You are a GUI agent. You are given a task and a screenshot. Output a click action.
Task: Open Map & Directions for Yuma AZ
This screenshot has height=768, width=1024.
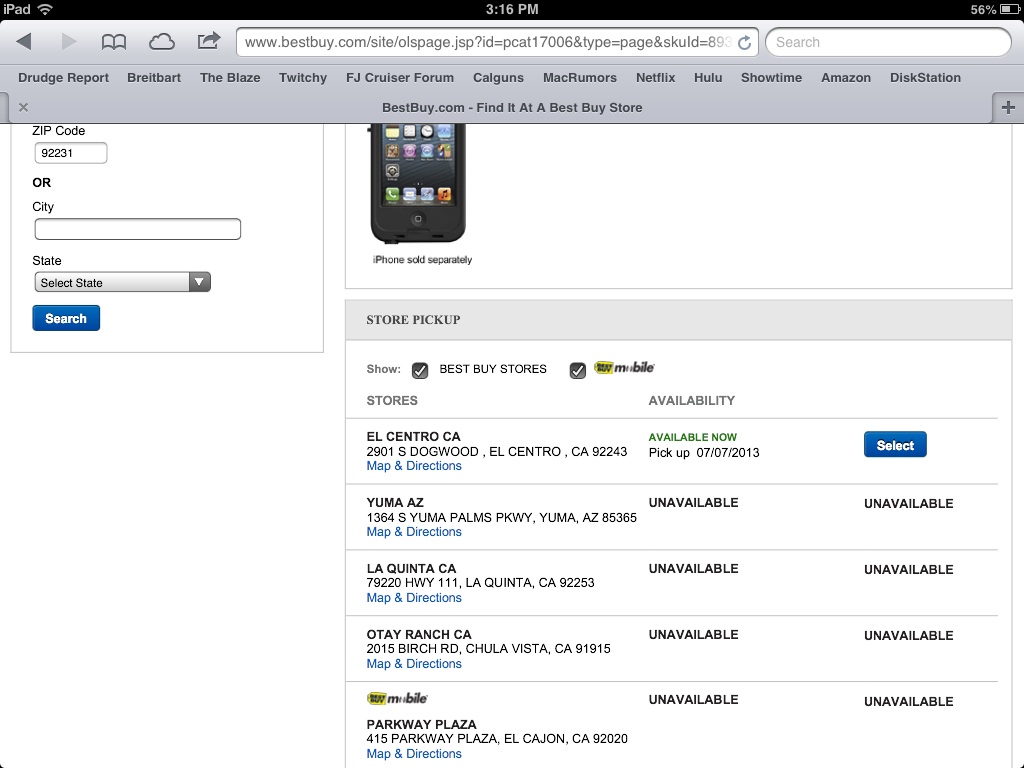tap(414, 532)
